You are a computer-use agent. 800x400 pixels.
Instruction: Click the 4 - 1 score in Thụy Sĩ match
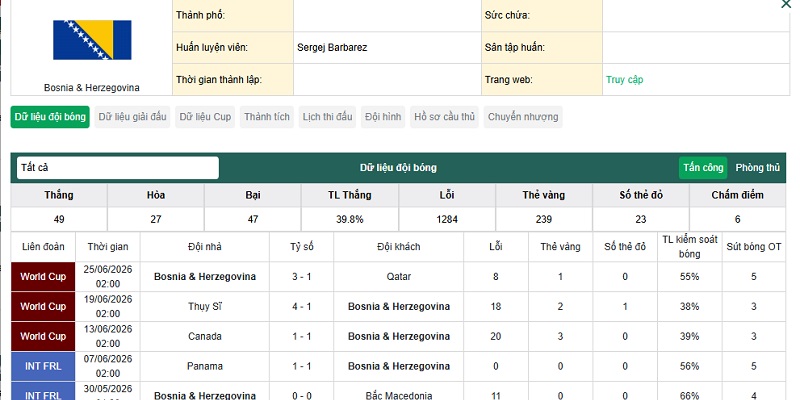coord(302,307)
